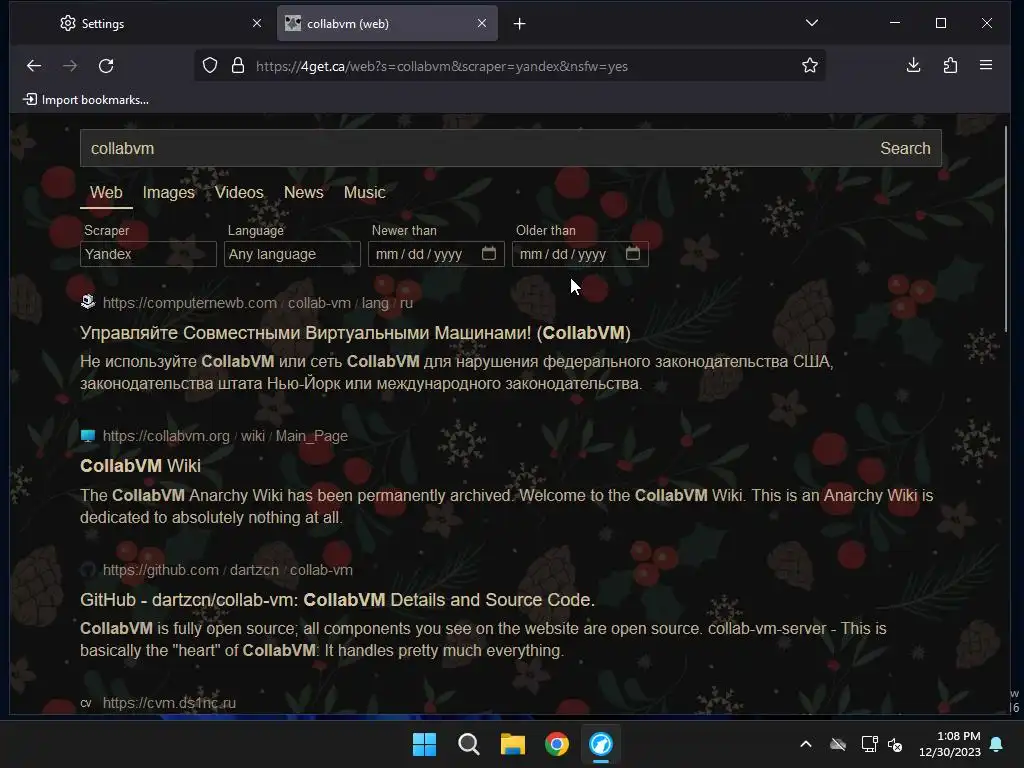Click the Search button
The width and height of the screenshot is (1024, 768).
(905, 148)
